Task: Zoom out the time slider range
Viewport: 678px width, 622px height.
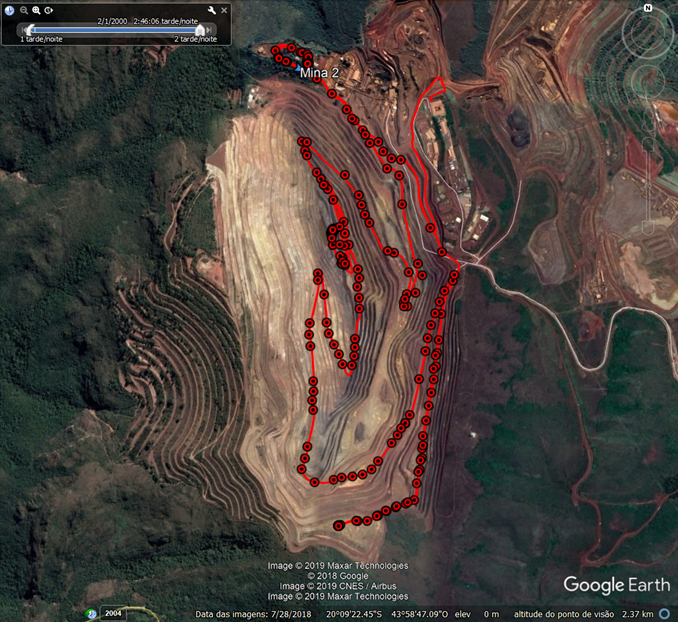Action: coord(24,10)
